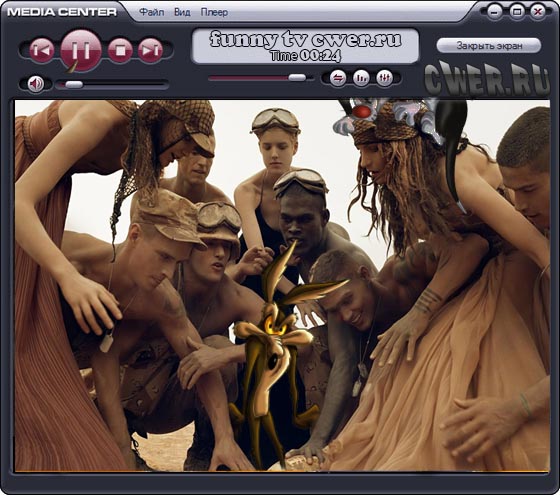Open the Плеер menu

coord(214,12)
